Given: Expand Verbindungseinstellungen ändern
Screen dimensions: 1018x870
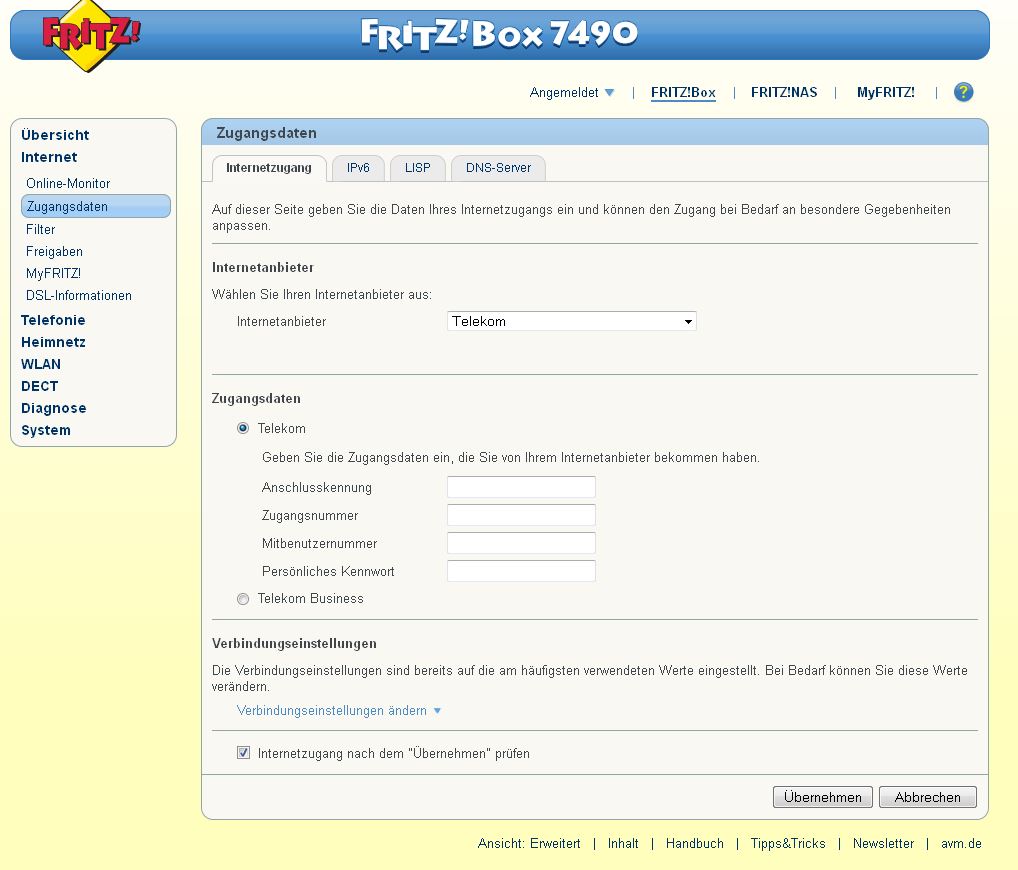Looking at the screenshot, I should (338, 710).
